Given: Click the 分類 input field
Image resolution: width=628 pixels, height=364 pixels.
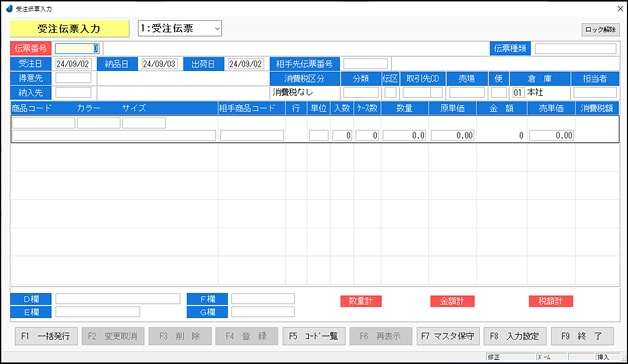Looking at the screenshot, I should (361, 93).
